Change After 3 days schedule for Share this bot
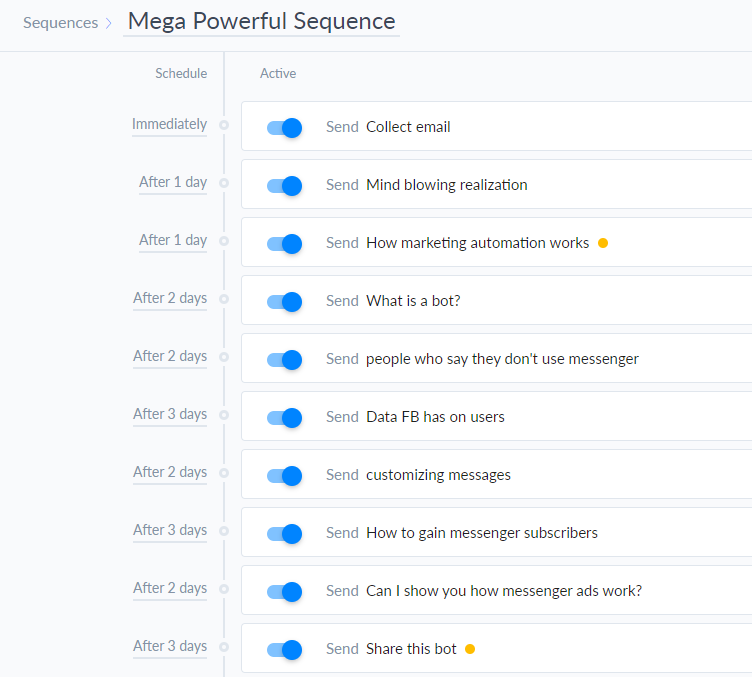The image size is (752, 677). coord(170,647)
